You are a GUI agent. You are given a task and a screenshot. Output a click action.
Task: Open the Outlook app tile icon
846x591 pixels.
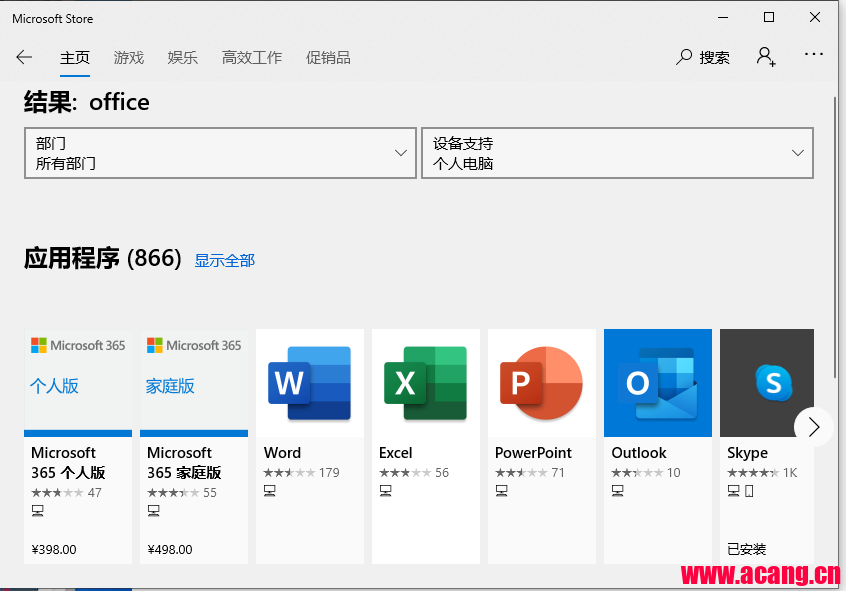[658, 383]
